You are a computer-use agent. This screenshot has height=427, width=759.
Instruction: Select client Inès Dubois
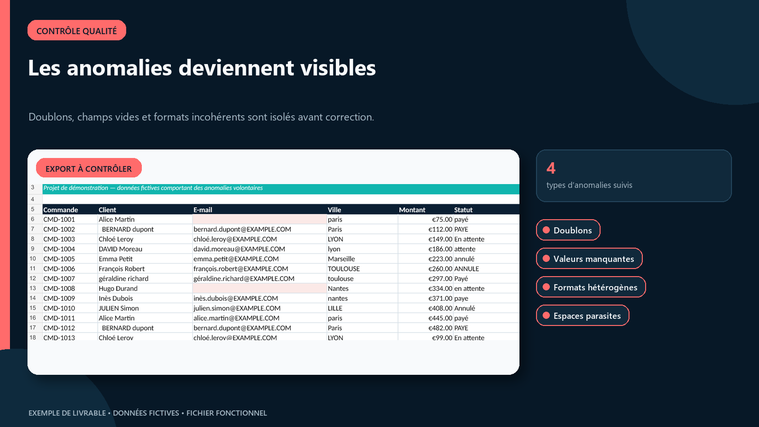click(x=145, y=298)
